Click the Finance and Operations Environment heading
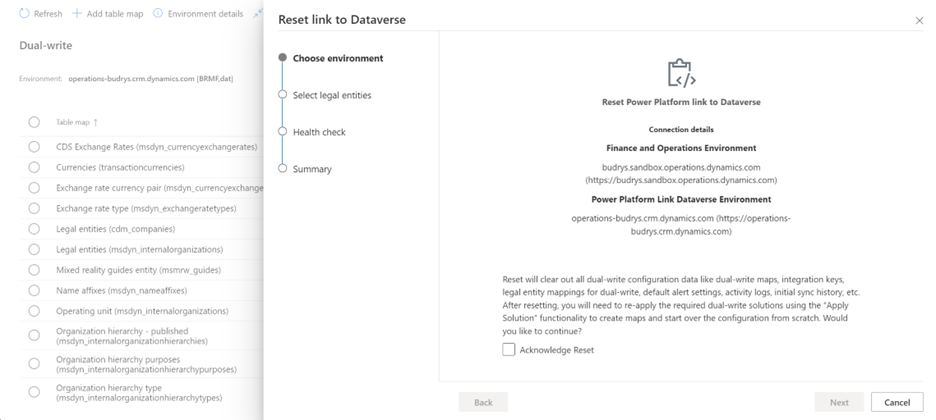The width and height of the screenshot is (936, 420). pos(681,148)
